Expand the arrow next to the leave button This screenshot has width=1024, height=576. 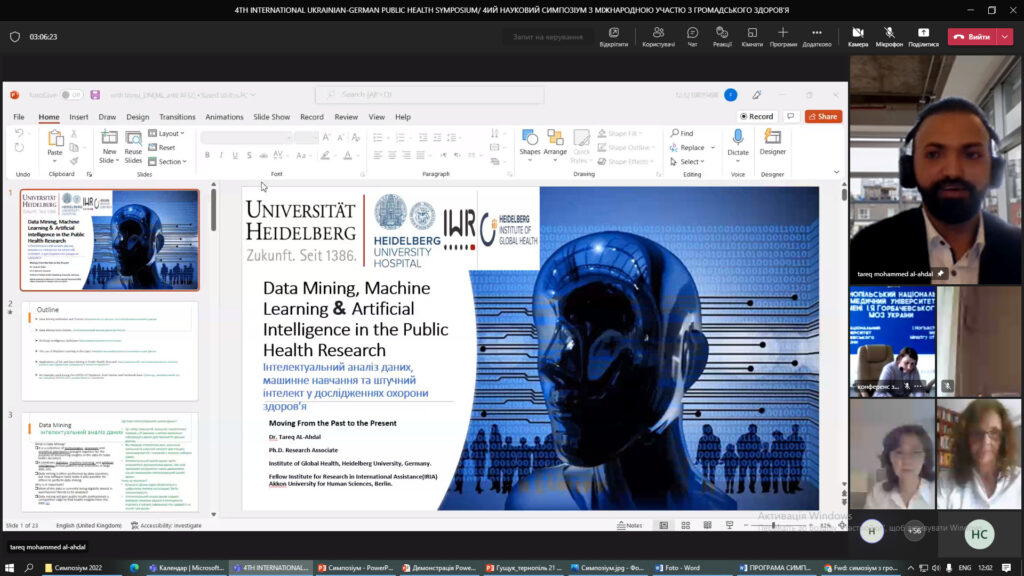(x=1005, y=36)
